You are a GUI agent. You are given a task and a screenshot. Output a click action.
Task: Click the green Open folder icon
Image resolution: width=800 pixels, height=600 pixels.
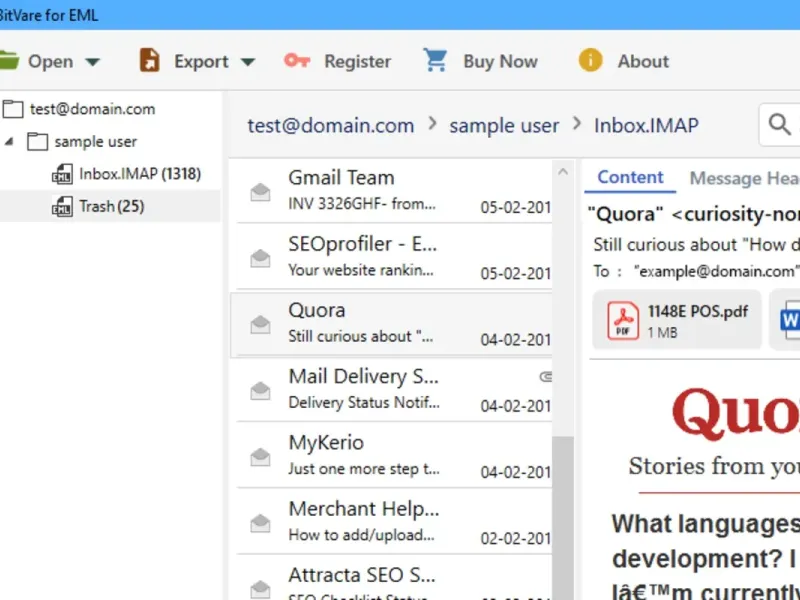tap(9, 61)
